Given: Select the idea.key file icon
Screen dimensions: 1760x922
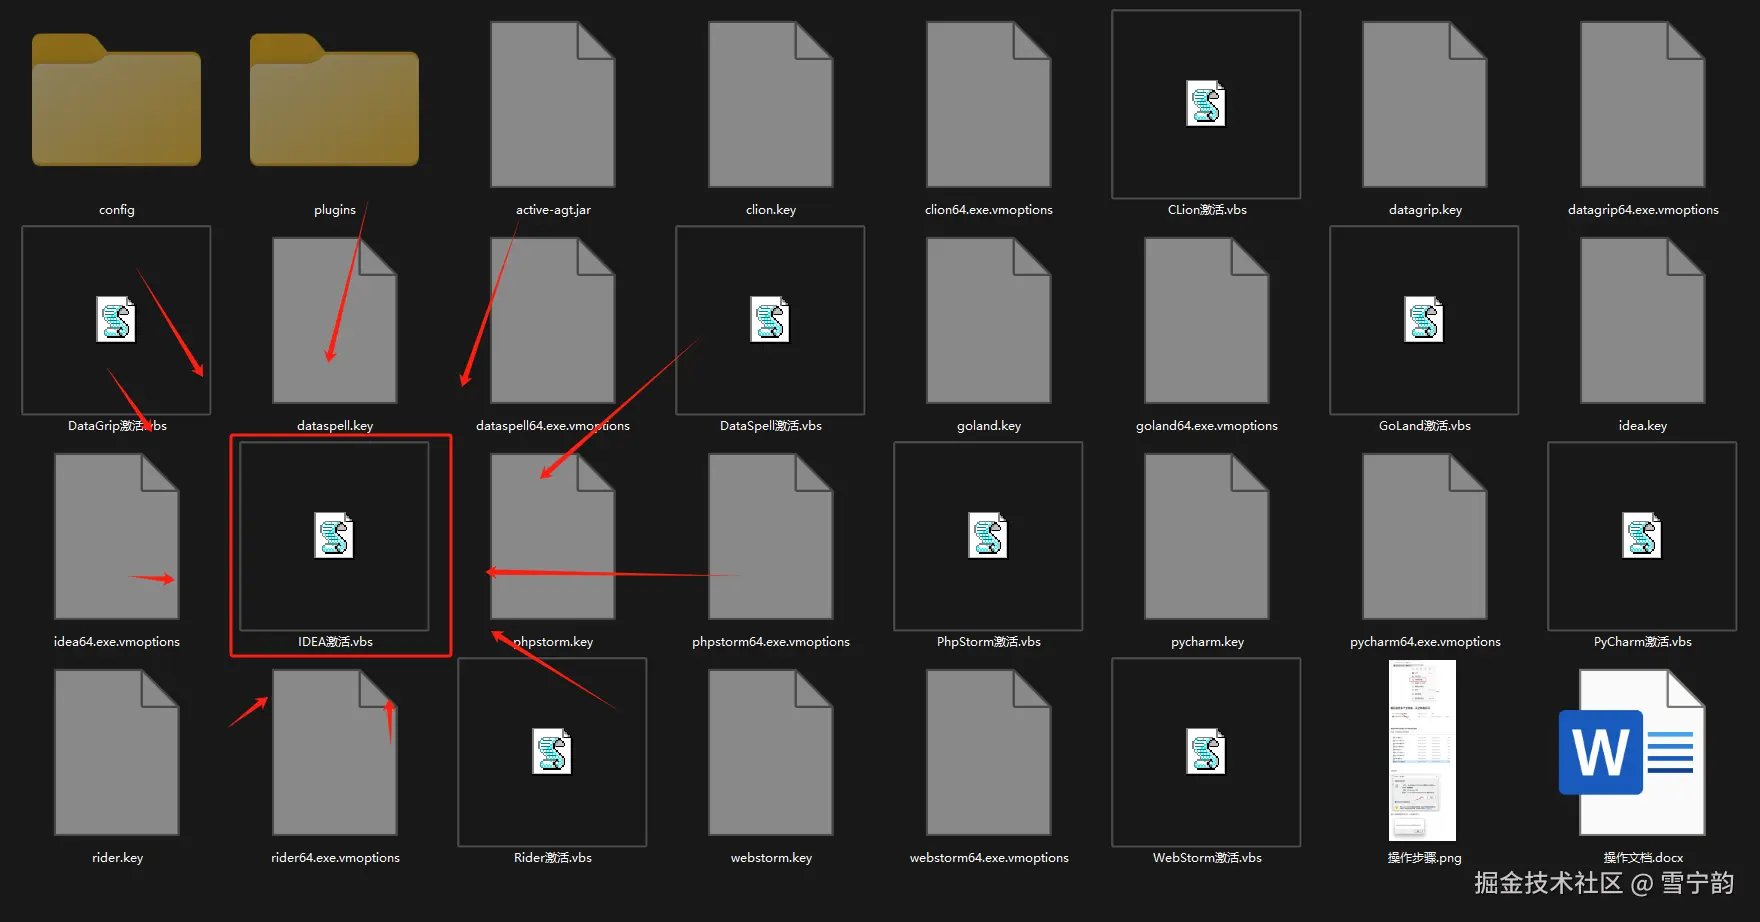Looking at the screenshot, I should (x=1643, y=320).
